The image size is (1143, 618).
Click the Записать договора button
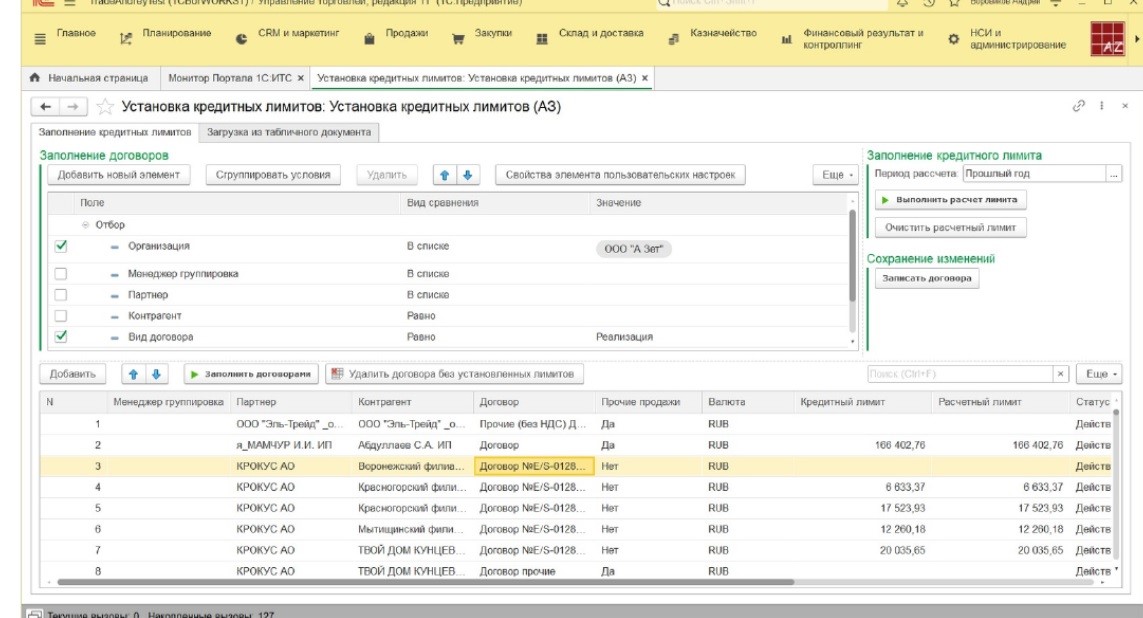[926, 279]
